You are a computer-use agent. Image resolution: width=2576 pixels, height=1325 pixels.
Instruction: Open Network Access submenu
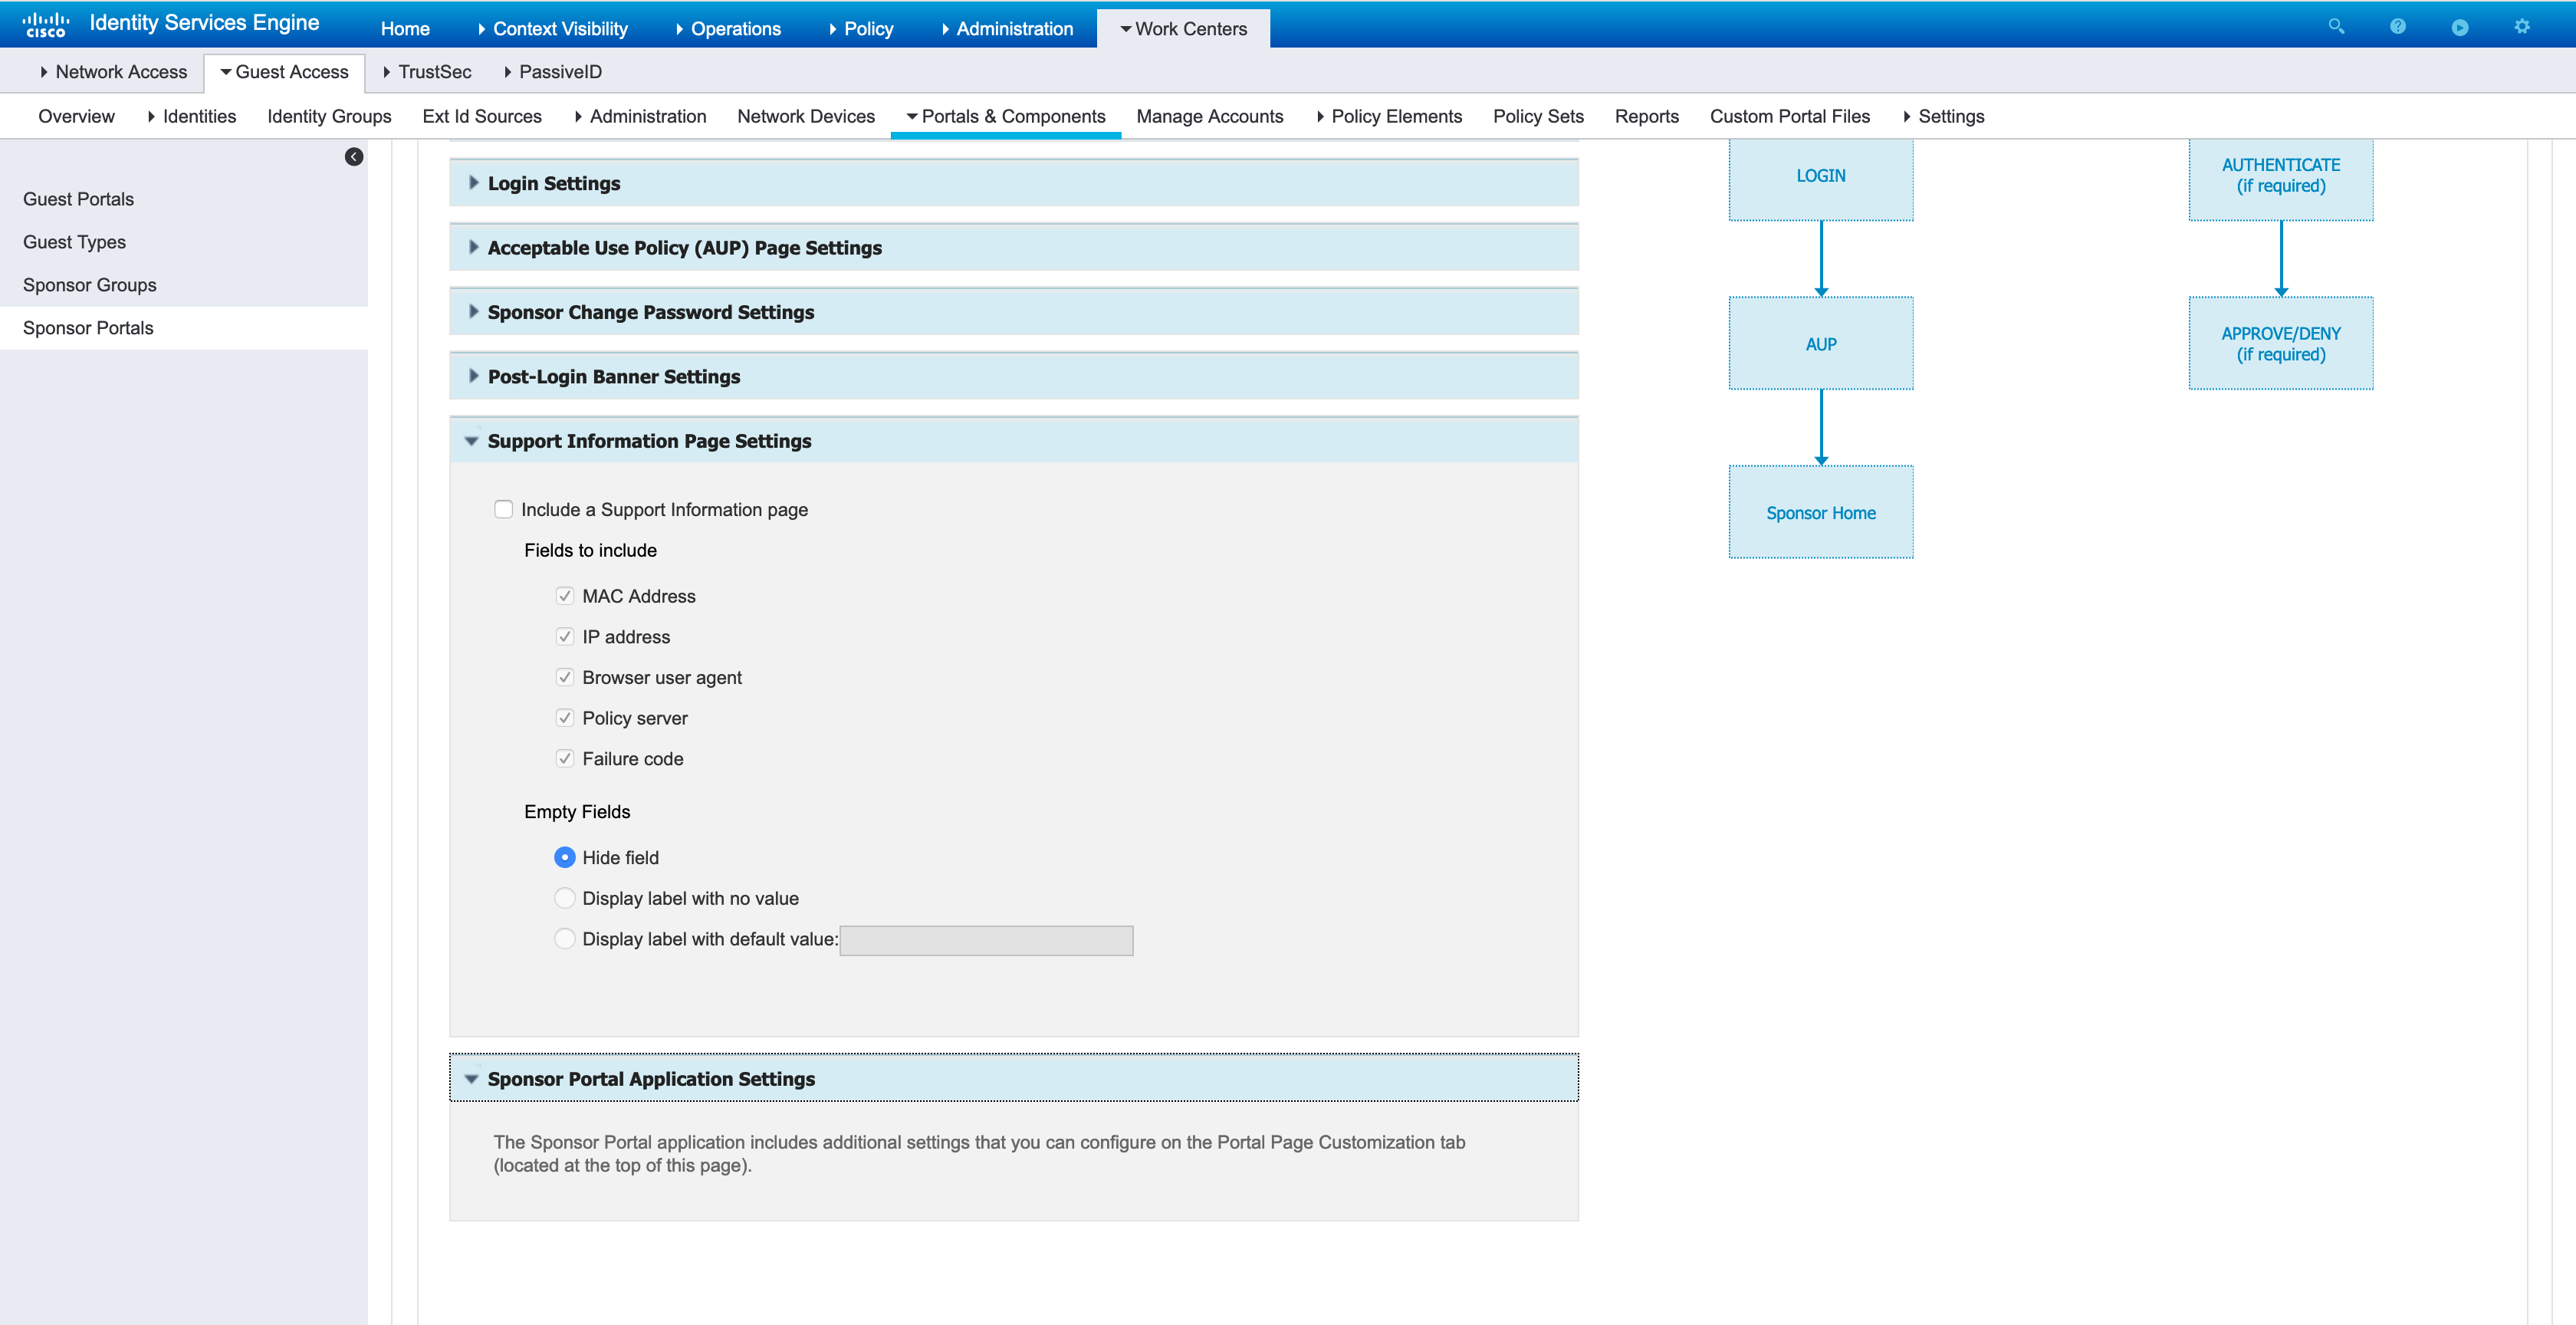114,72
